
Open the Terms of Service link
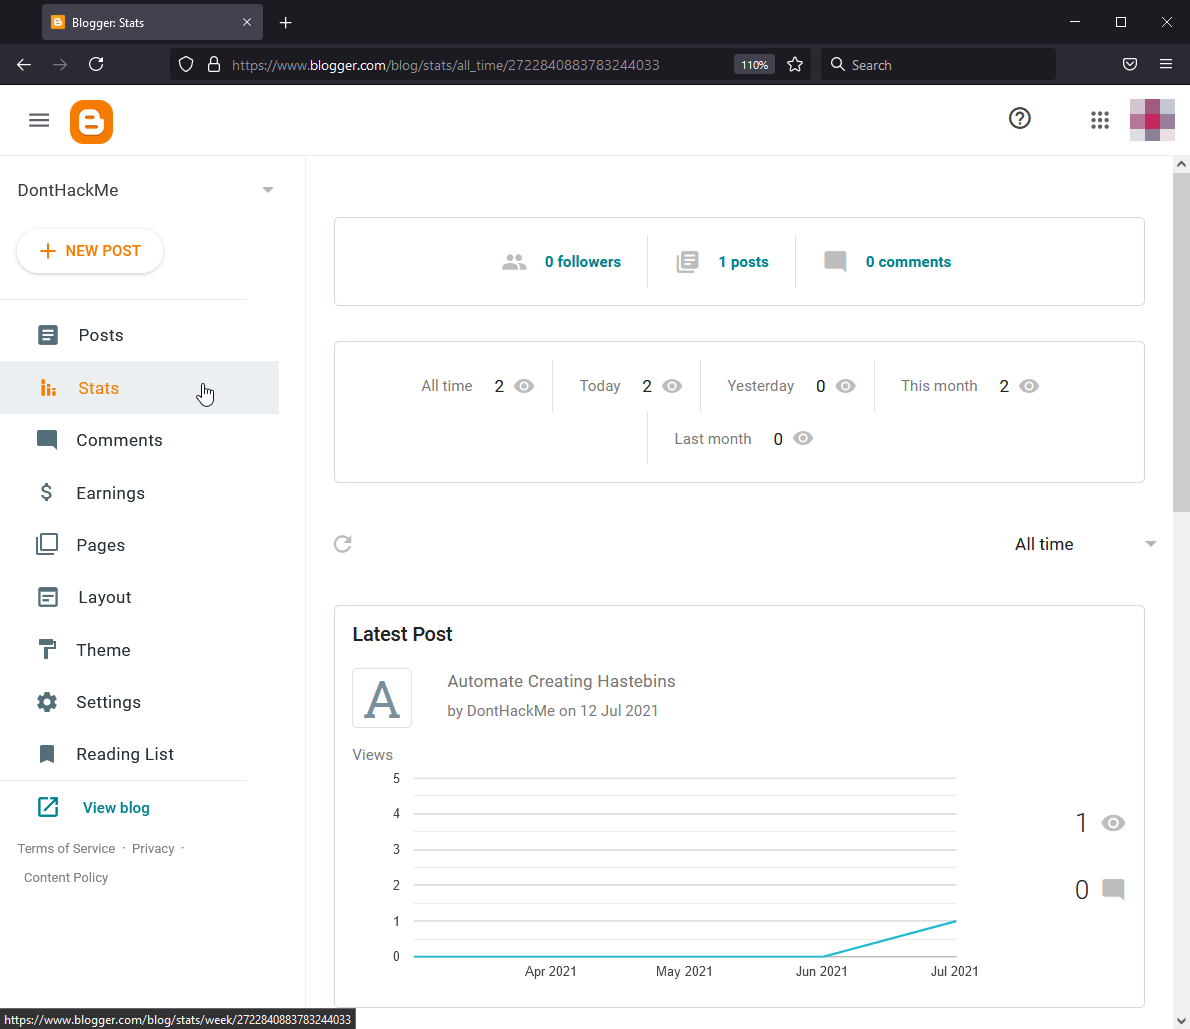pos(66,848)
